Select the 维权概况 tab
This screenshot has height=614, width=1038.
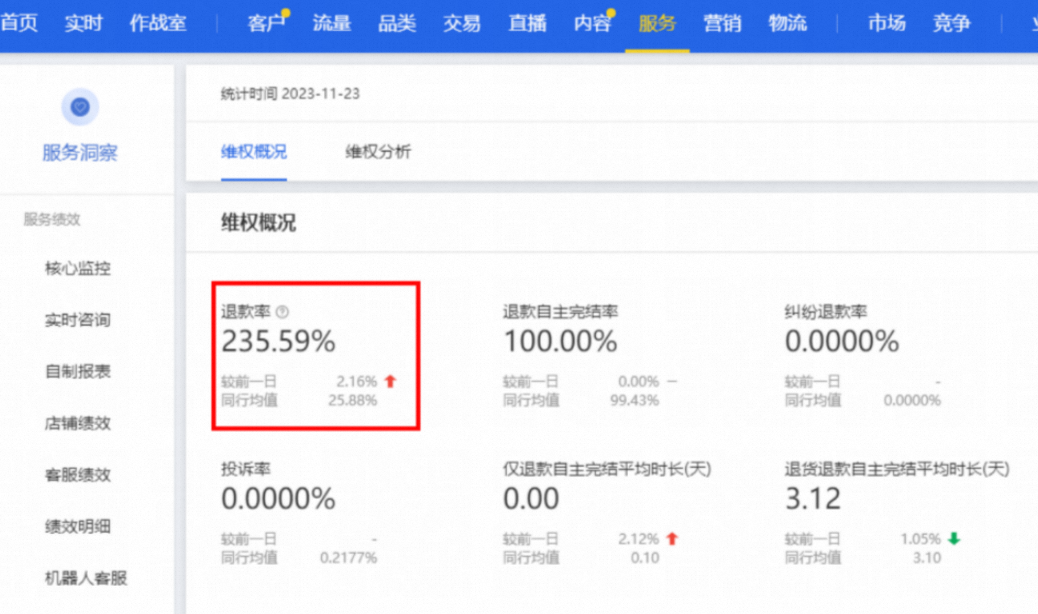pos(254,152)
